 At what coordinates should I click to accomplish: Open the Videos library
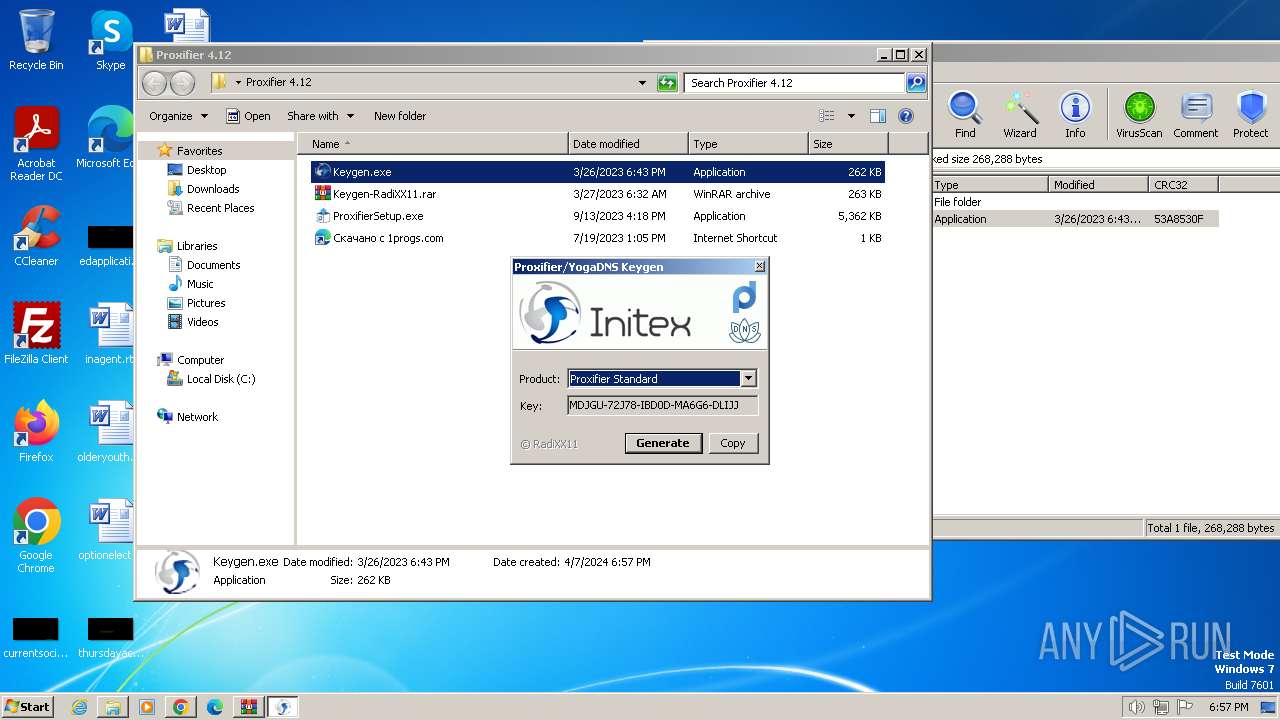pos(202,322)
